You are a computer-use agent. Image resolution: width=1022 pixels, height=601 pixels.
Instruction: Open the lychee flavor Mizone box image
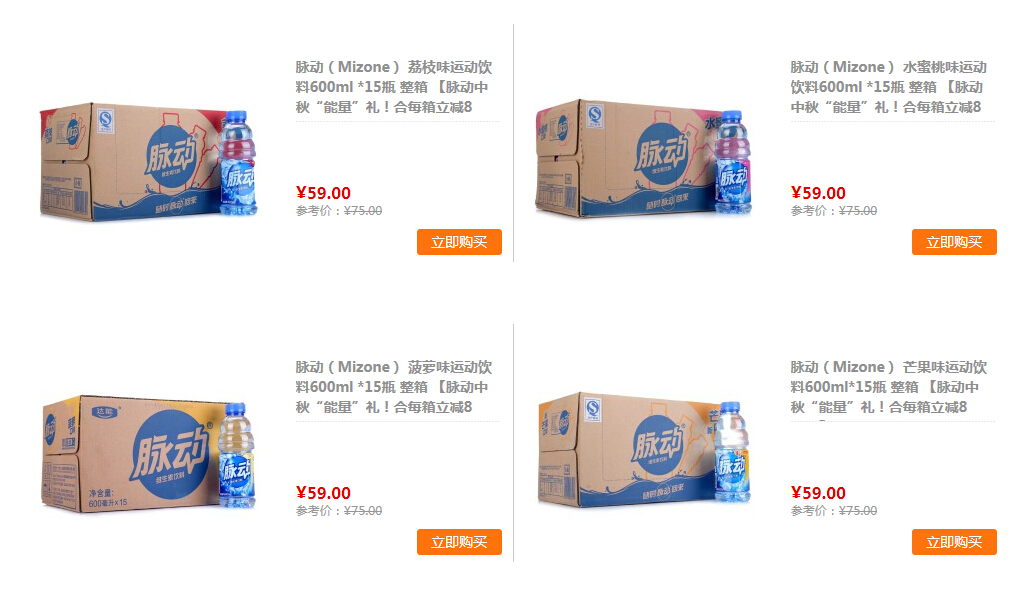tap(149, 162)
